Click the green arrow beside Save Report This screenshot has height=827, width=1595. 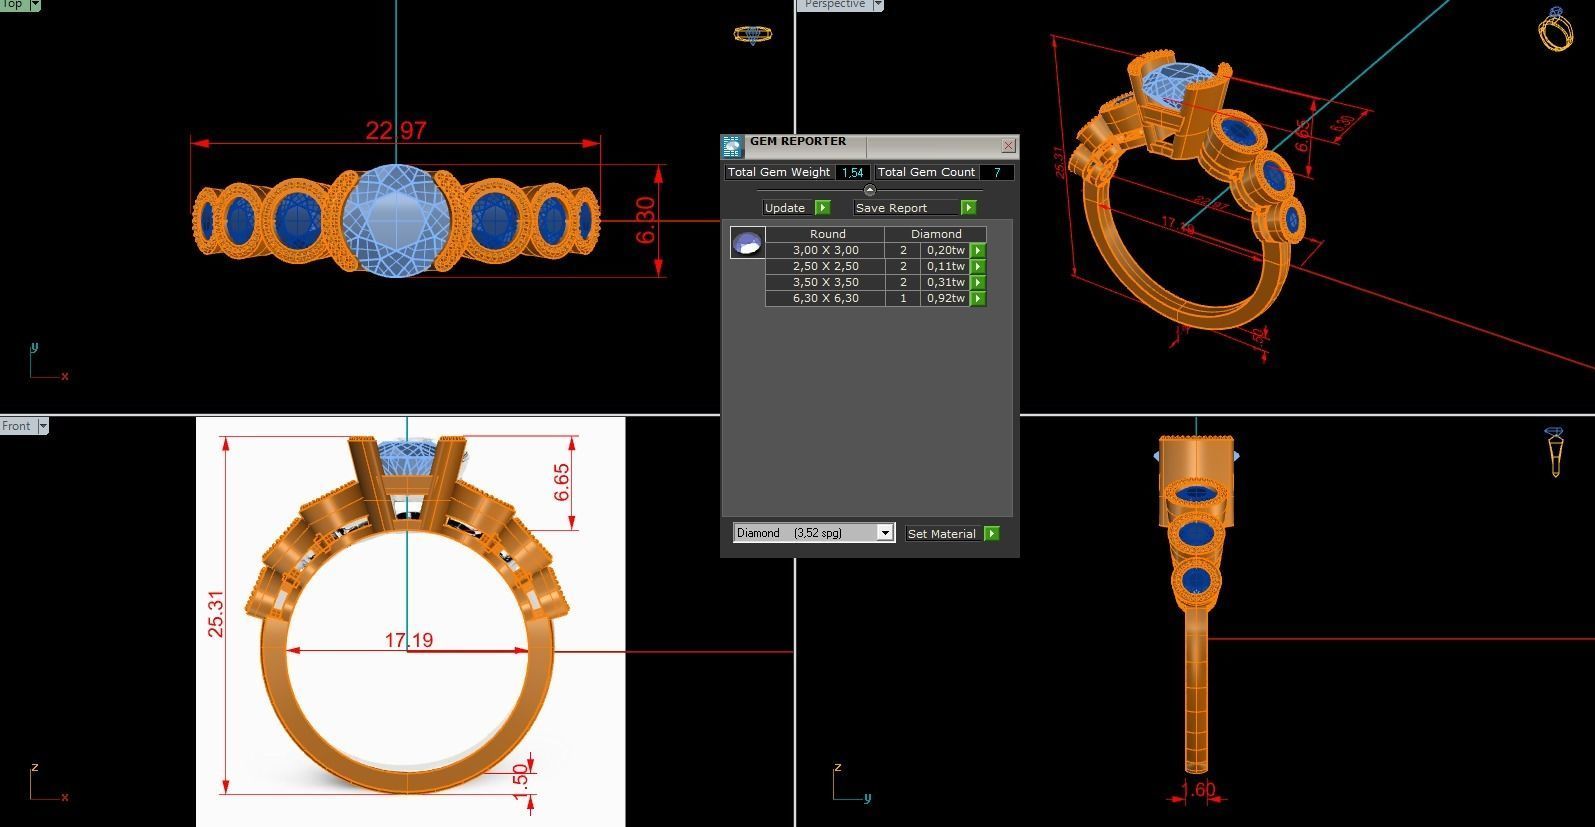(x=968, y=207)
